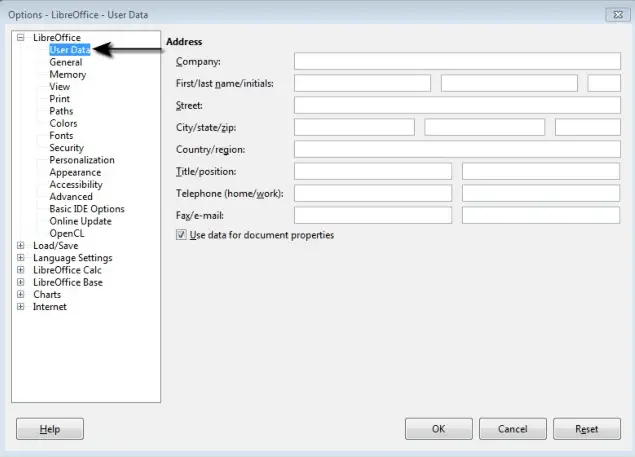
Task: Open the OpenCL options page
Action: pos(67,233)
